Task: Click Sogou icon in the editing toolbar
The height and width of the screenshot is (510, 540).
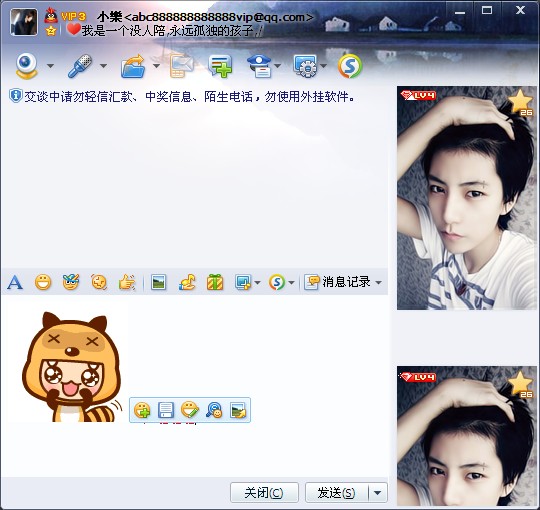Action: [277, 282]
